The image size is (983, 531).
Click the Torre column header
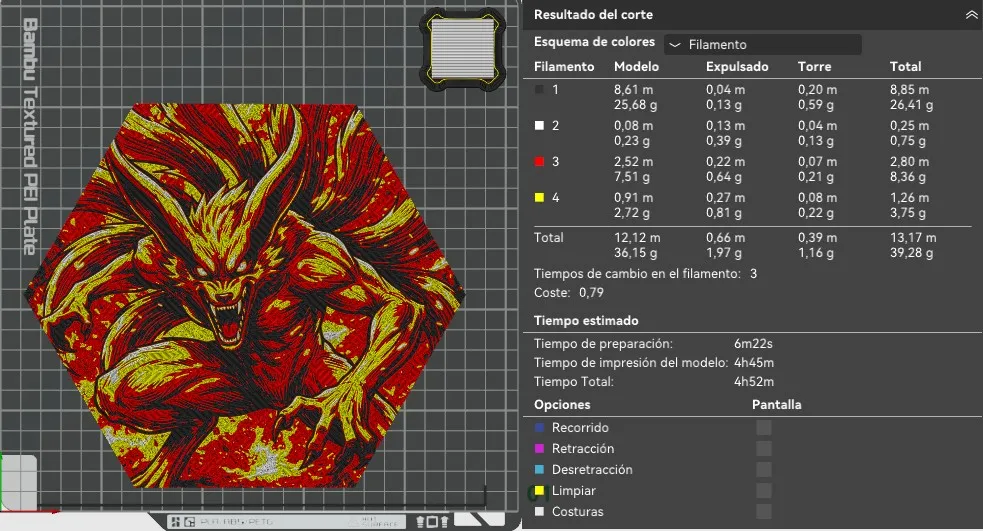click(814, 66)
